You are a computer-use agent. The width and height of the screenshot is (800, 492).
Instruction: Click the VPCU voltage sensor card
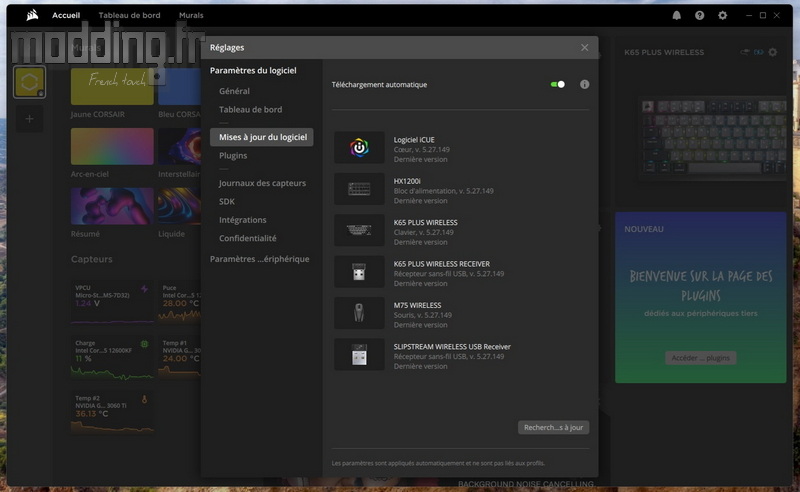pyautogui.click(x=112, y=302)
